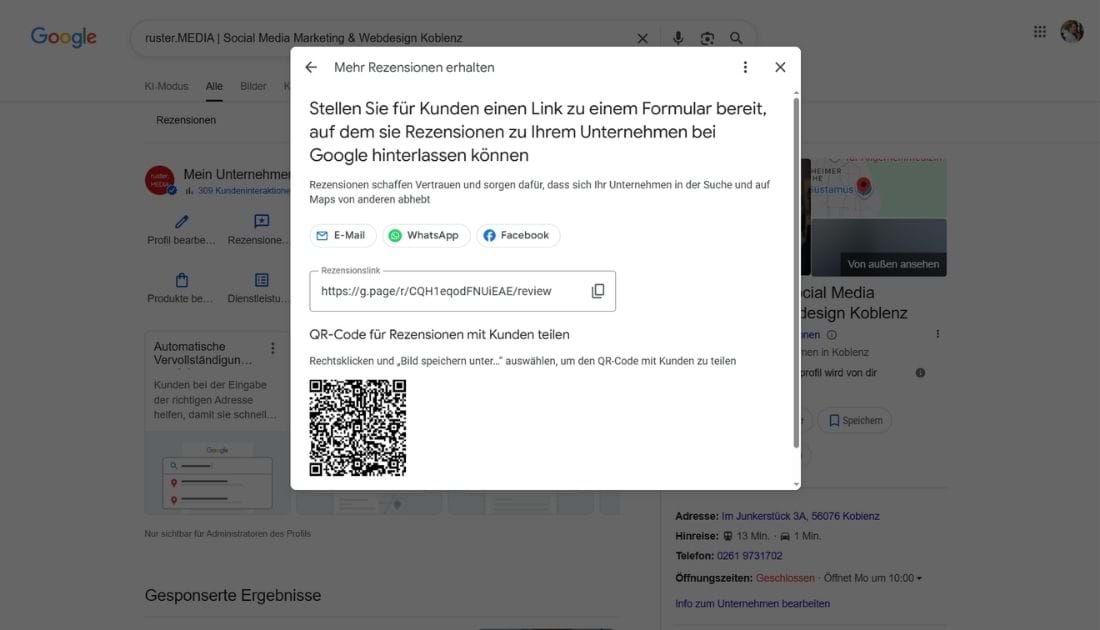The width and height of the screenshot is (1100, 630).
Task: Open options of Automatische Vervollständigung card
Action: click(273, 348)
